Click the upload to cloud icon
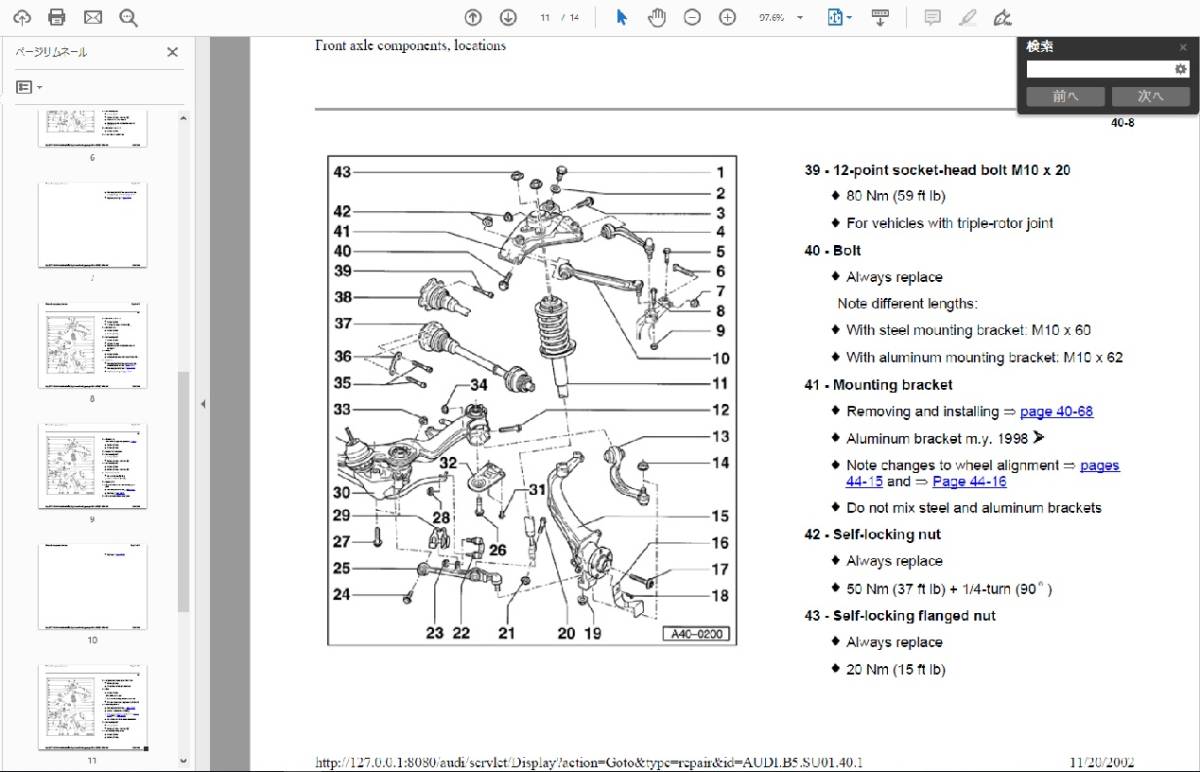 [22, 17]
